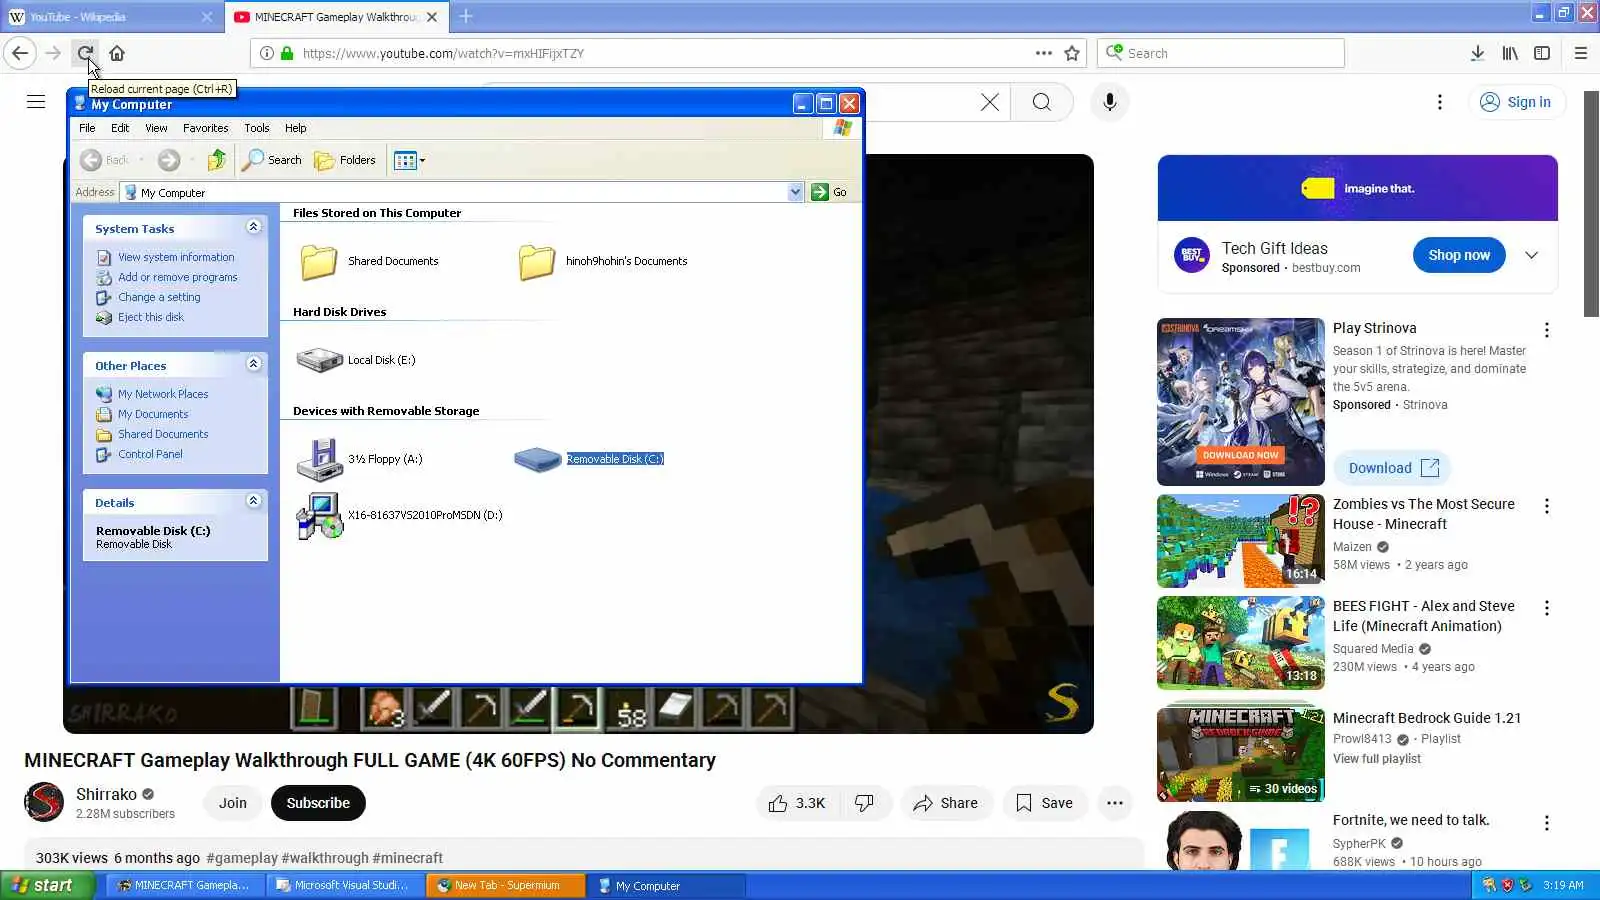
Task: Click the Join channel button
Action: 233,803
